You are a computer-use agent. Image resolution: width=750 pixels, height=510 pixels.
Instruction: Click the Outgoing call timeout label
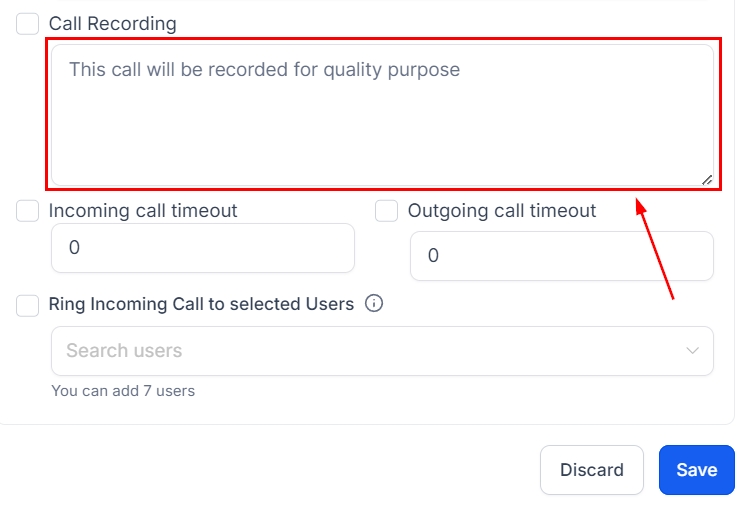coord(502,211)
